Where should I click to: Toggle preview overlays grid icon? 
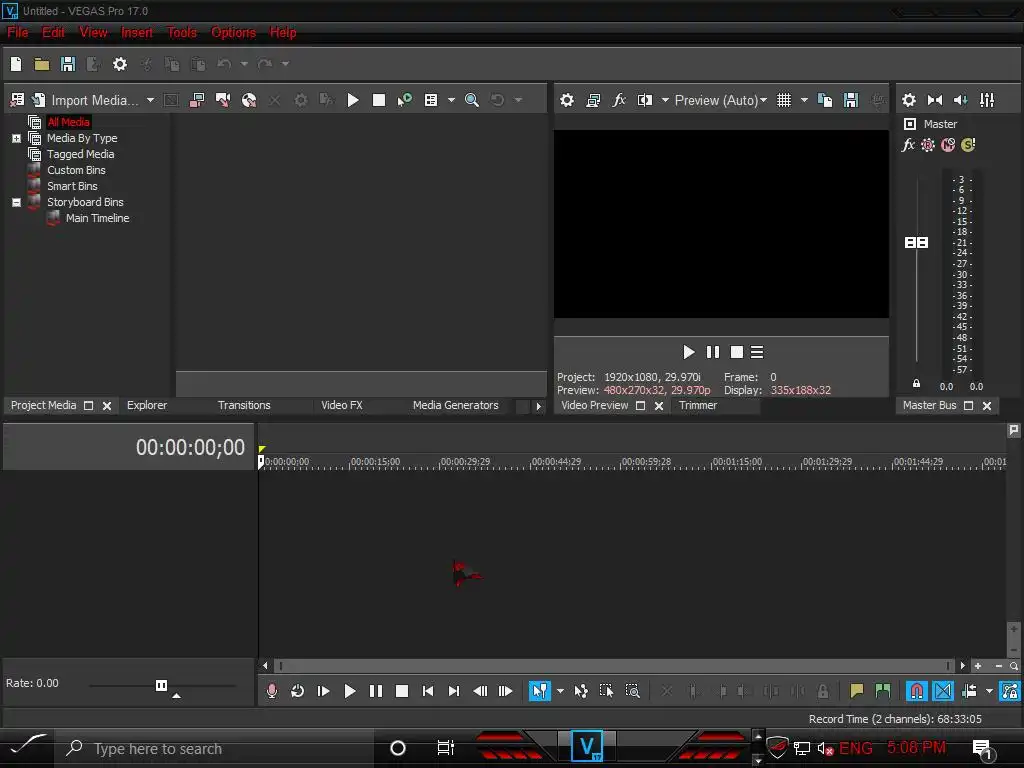tap(784, 100)
